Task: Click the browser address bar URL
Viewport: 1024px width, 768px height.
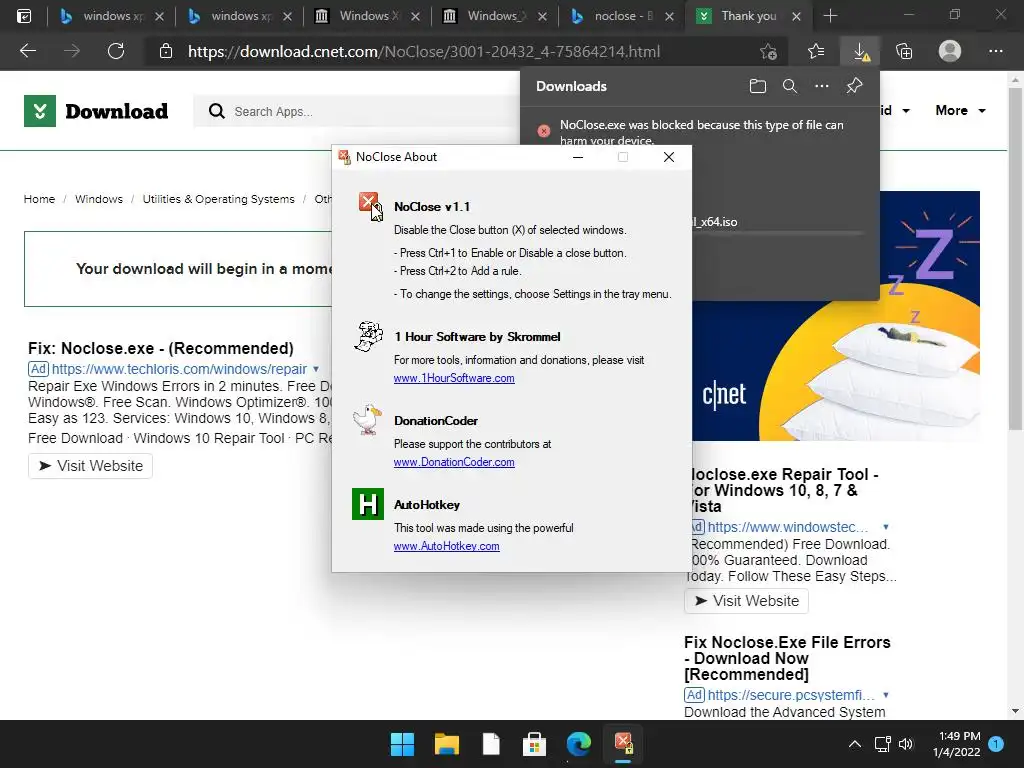Action: pyautogui.click(x=424, y=52)
